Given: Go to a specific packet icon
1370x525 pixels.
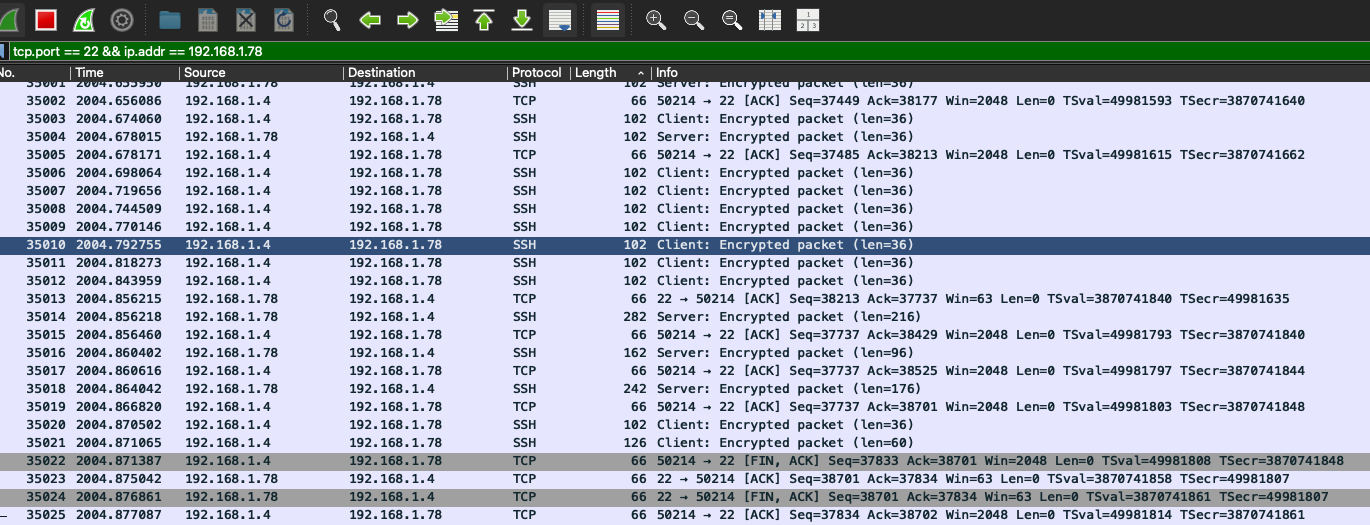Looking at the screenshot, I should (446, 19).
